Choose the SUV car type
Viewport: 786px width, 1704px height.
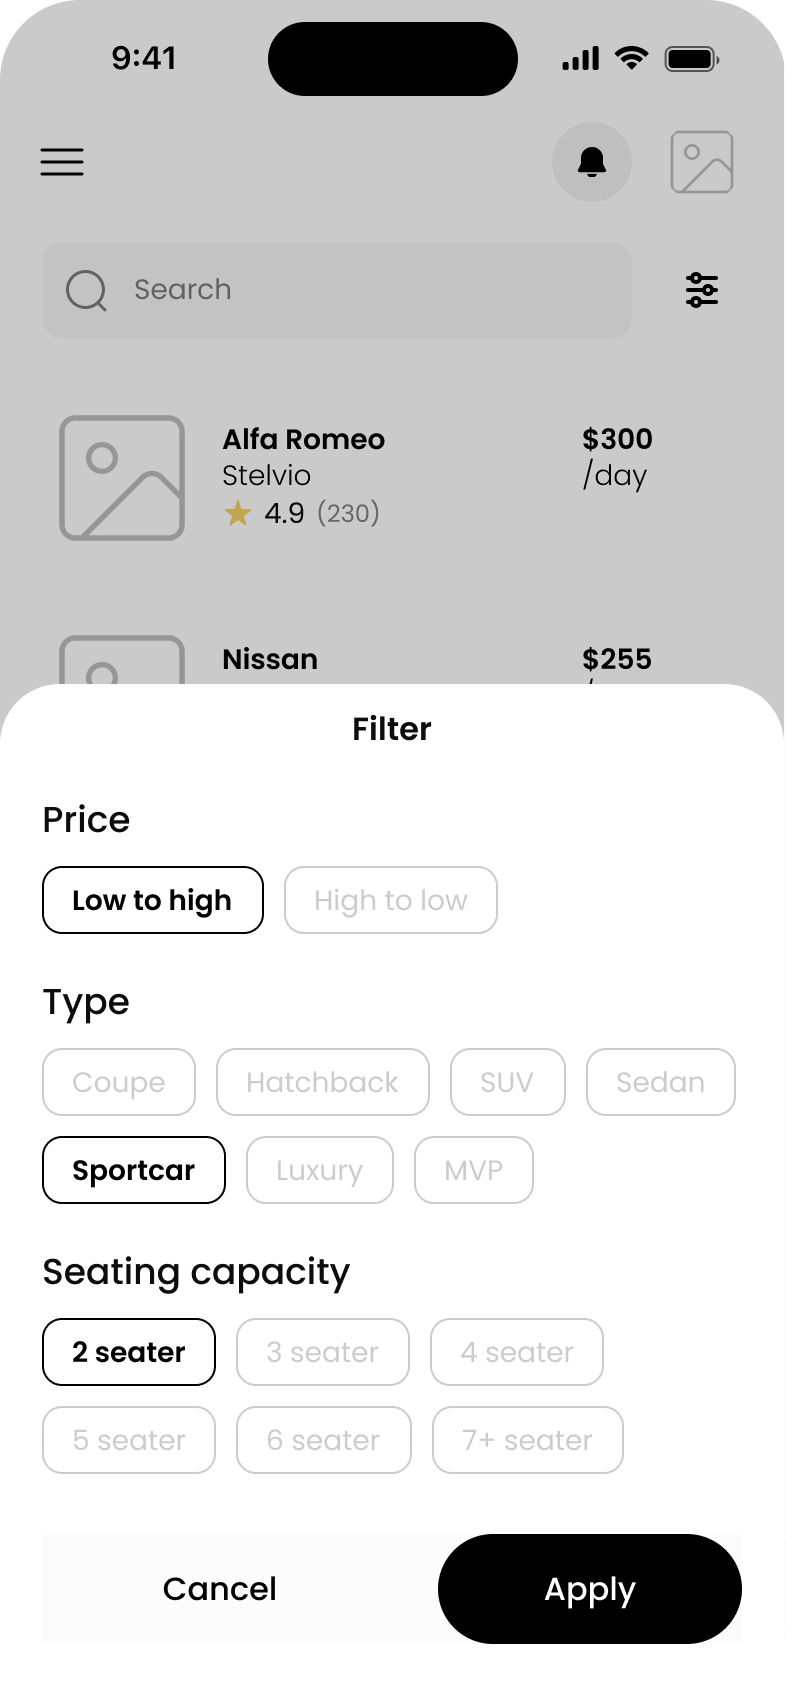coord(507,1082)
